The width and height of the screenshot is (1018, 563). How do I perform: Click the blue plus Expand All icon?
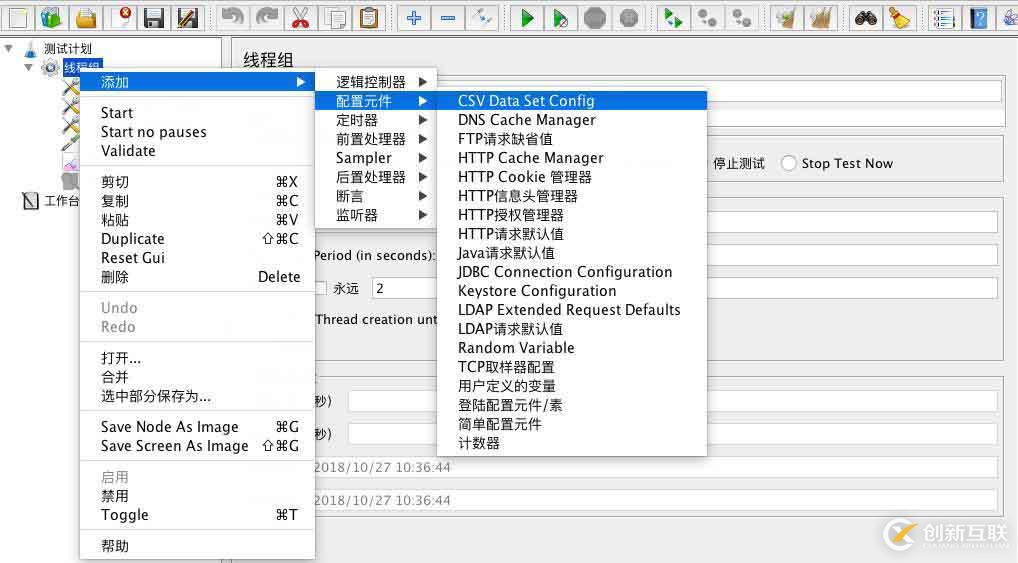pyautogui.click(x=414, y=18)
